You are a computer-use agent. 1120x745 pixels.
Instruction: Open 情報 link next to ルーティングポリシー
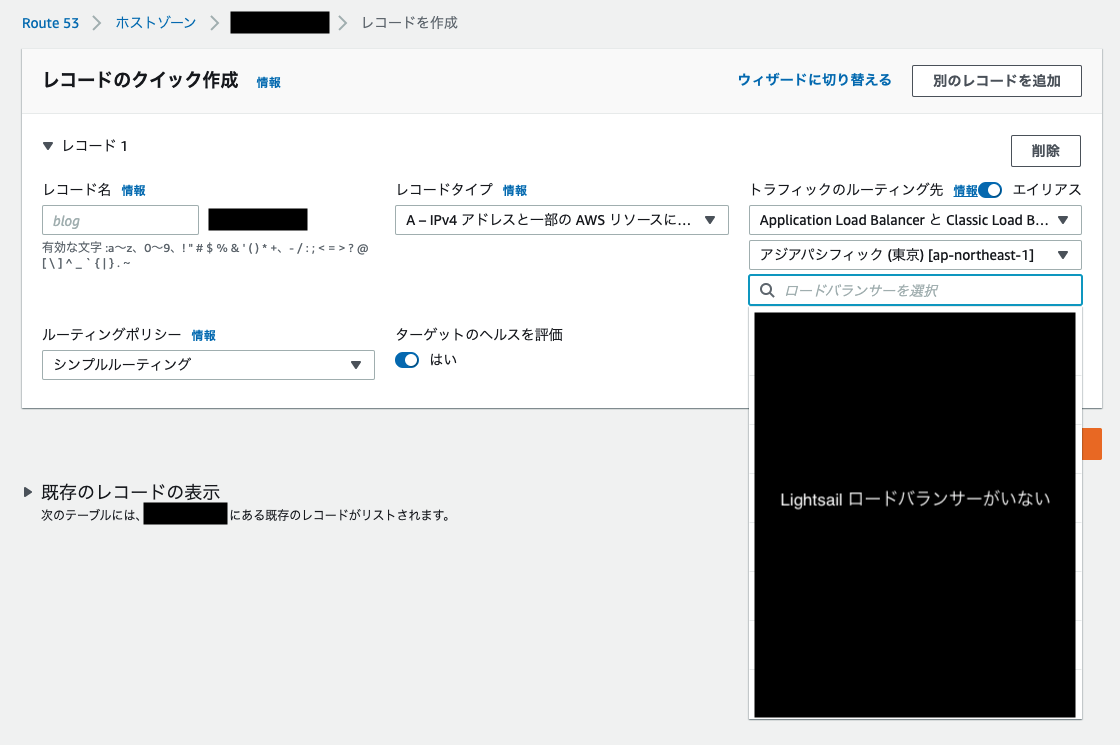204,336
